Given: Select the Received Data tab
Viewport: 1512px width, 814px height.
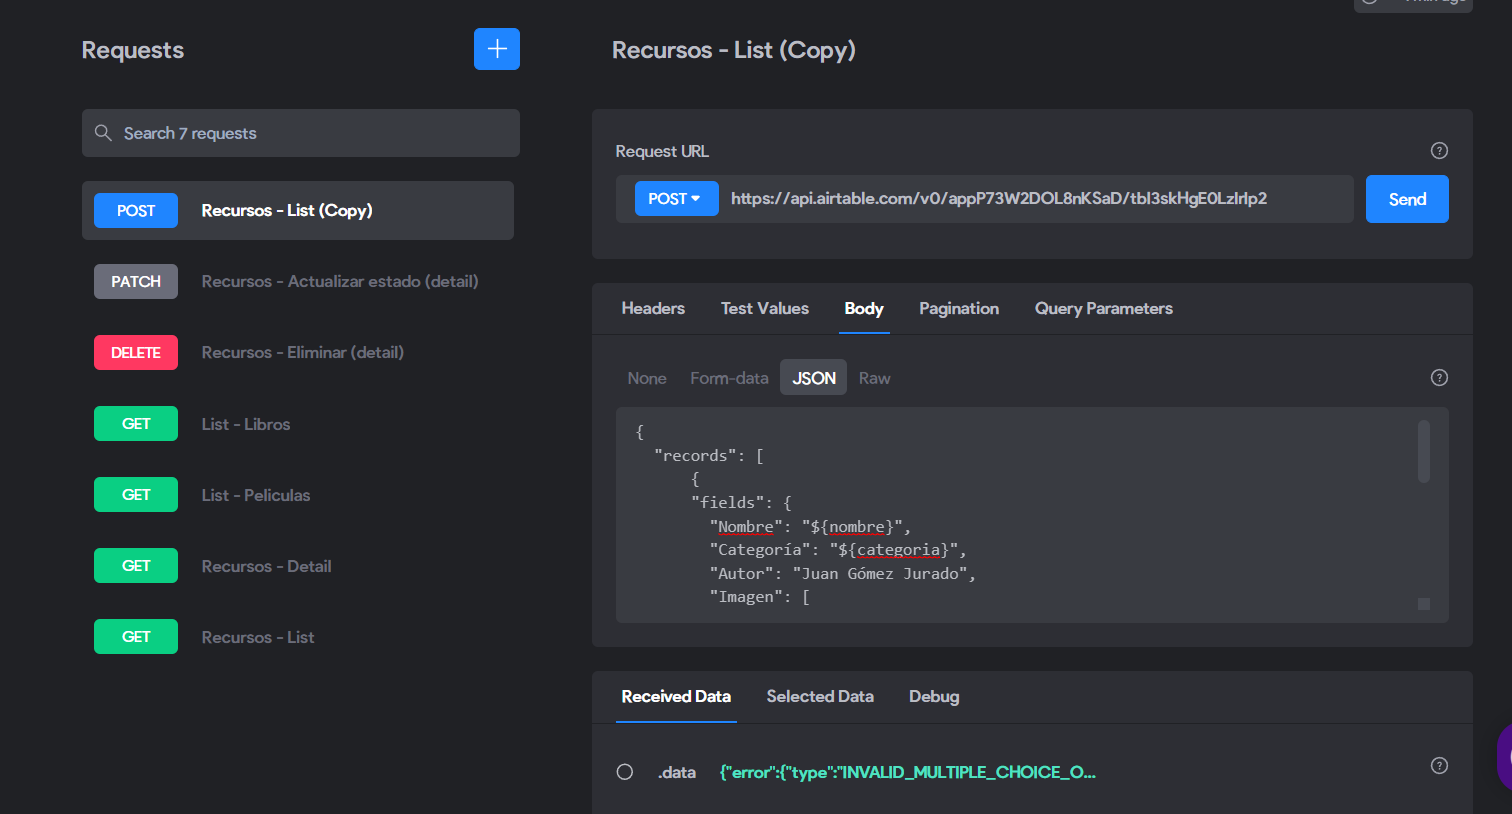Looking at the screenshot, I should pyautogui.click(x=676, y=696).
